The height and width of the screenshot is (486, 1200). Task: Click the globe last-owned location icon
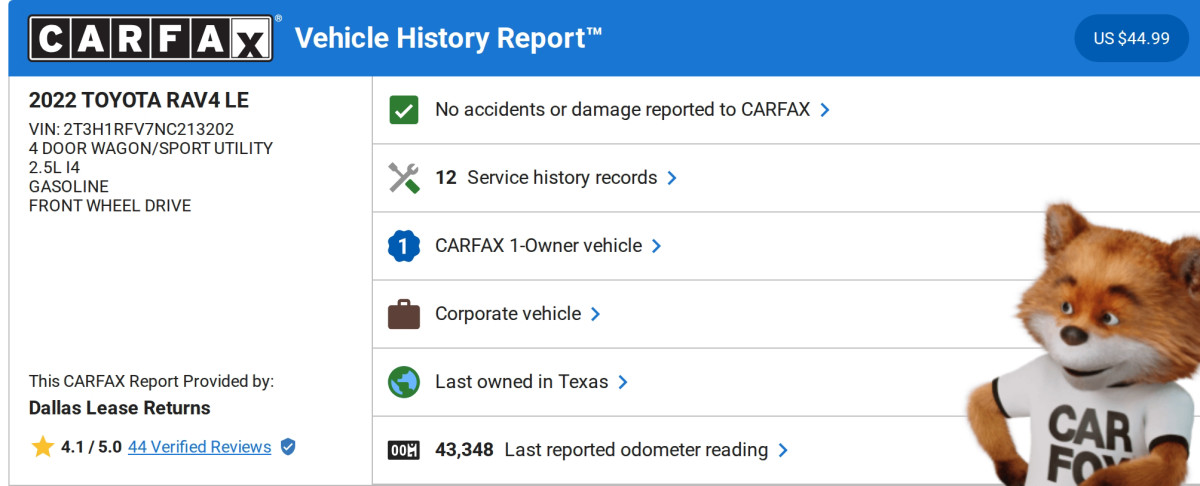[403, 382]
